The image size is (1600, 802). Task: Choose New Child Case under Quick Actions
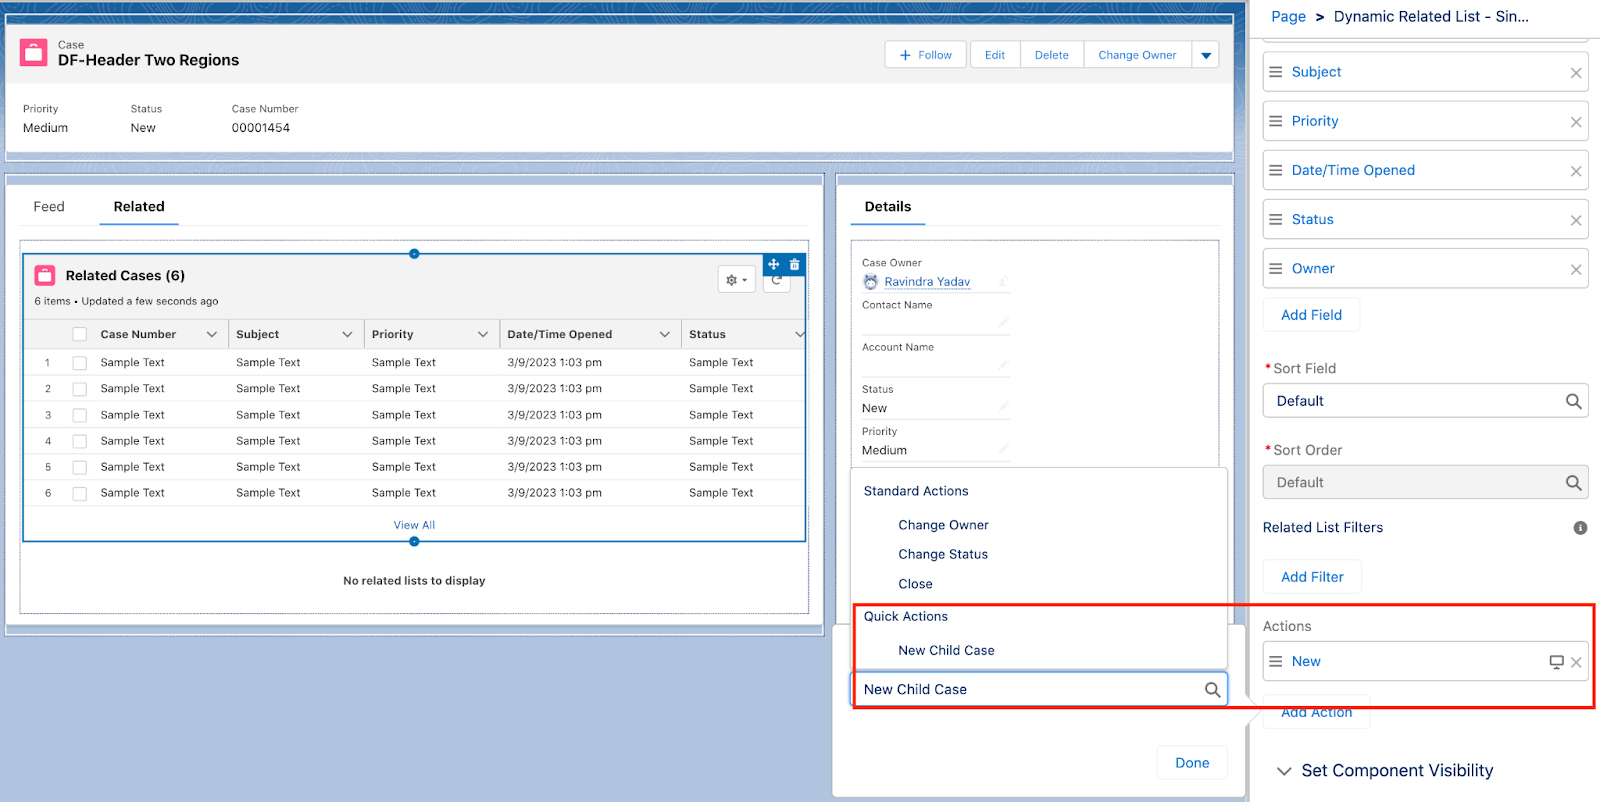[946, 650]
